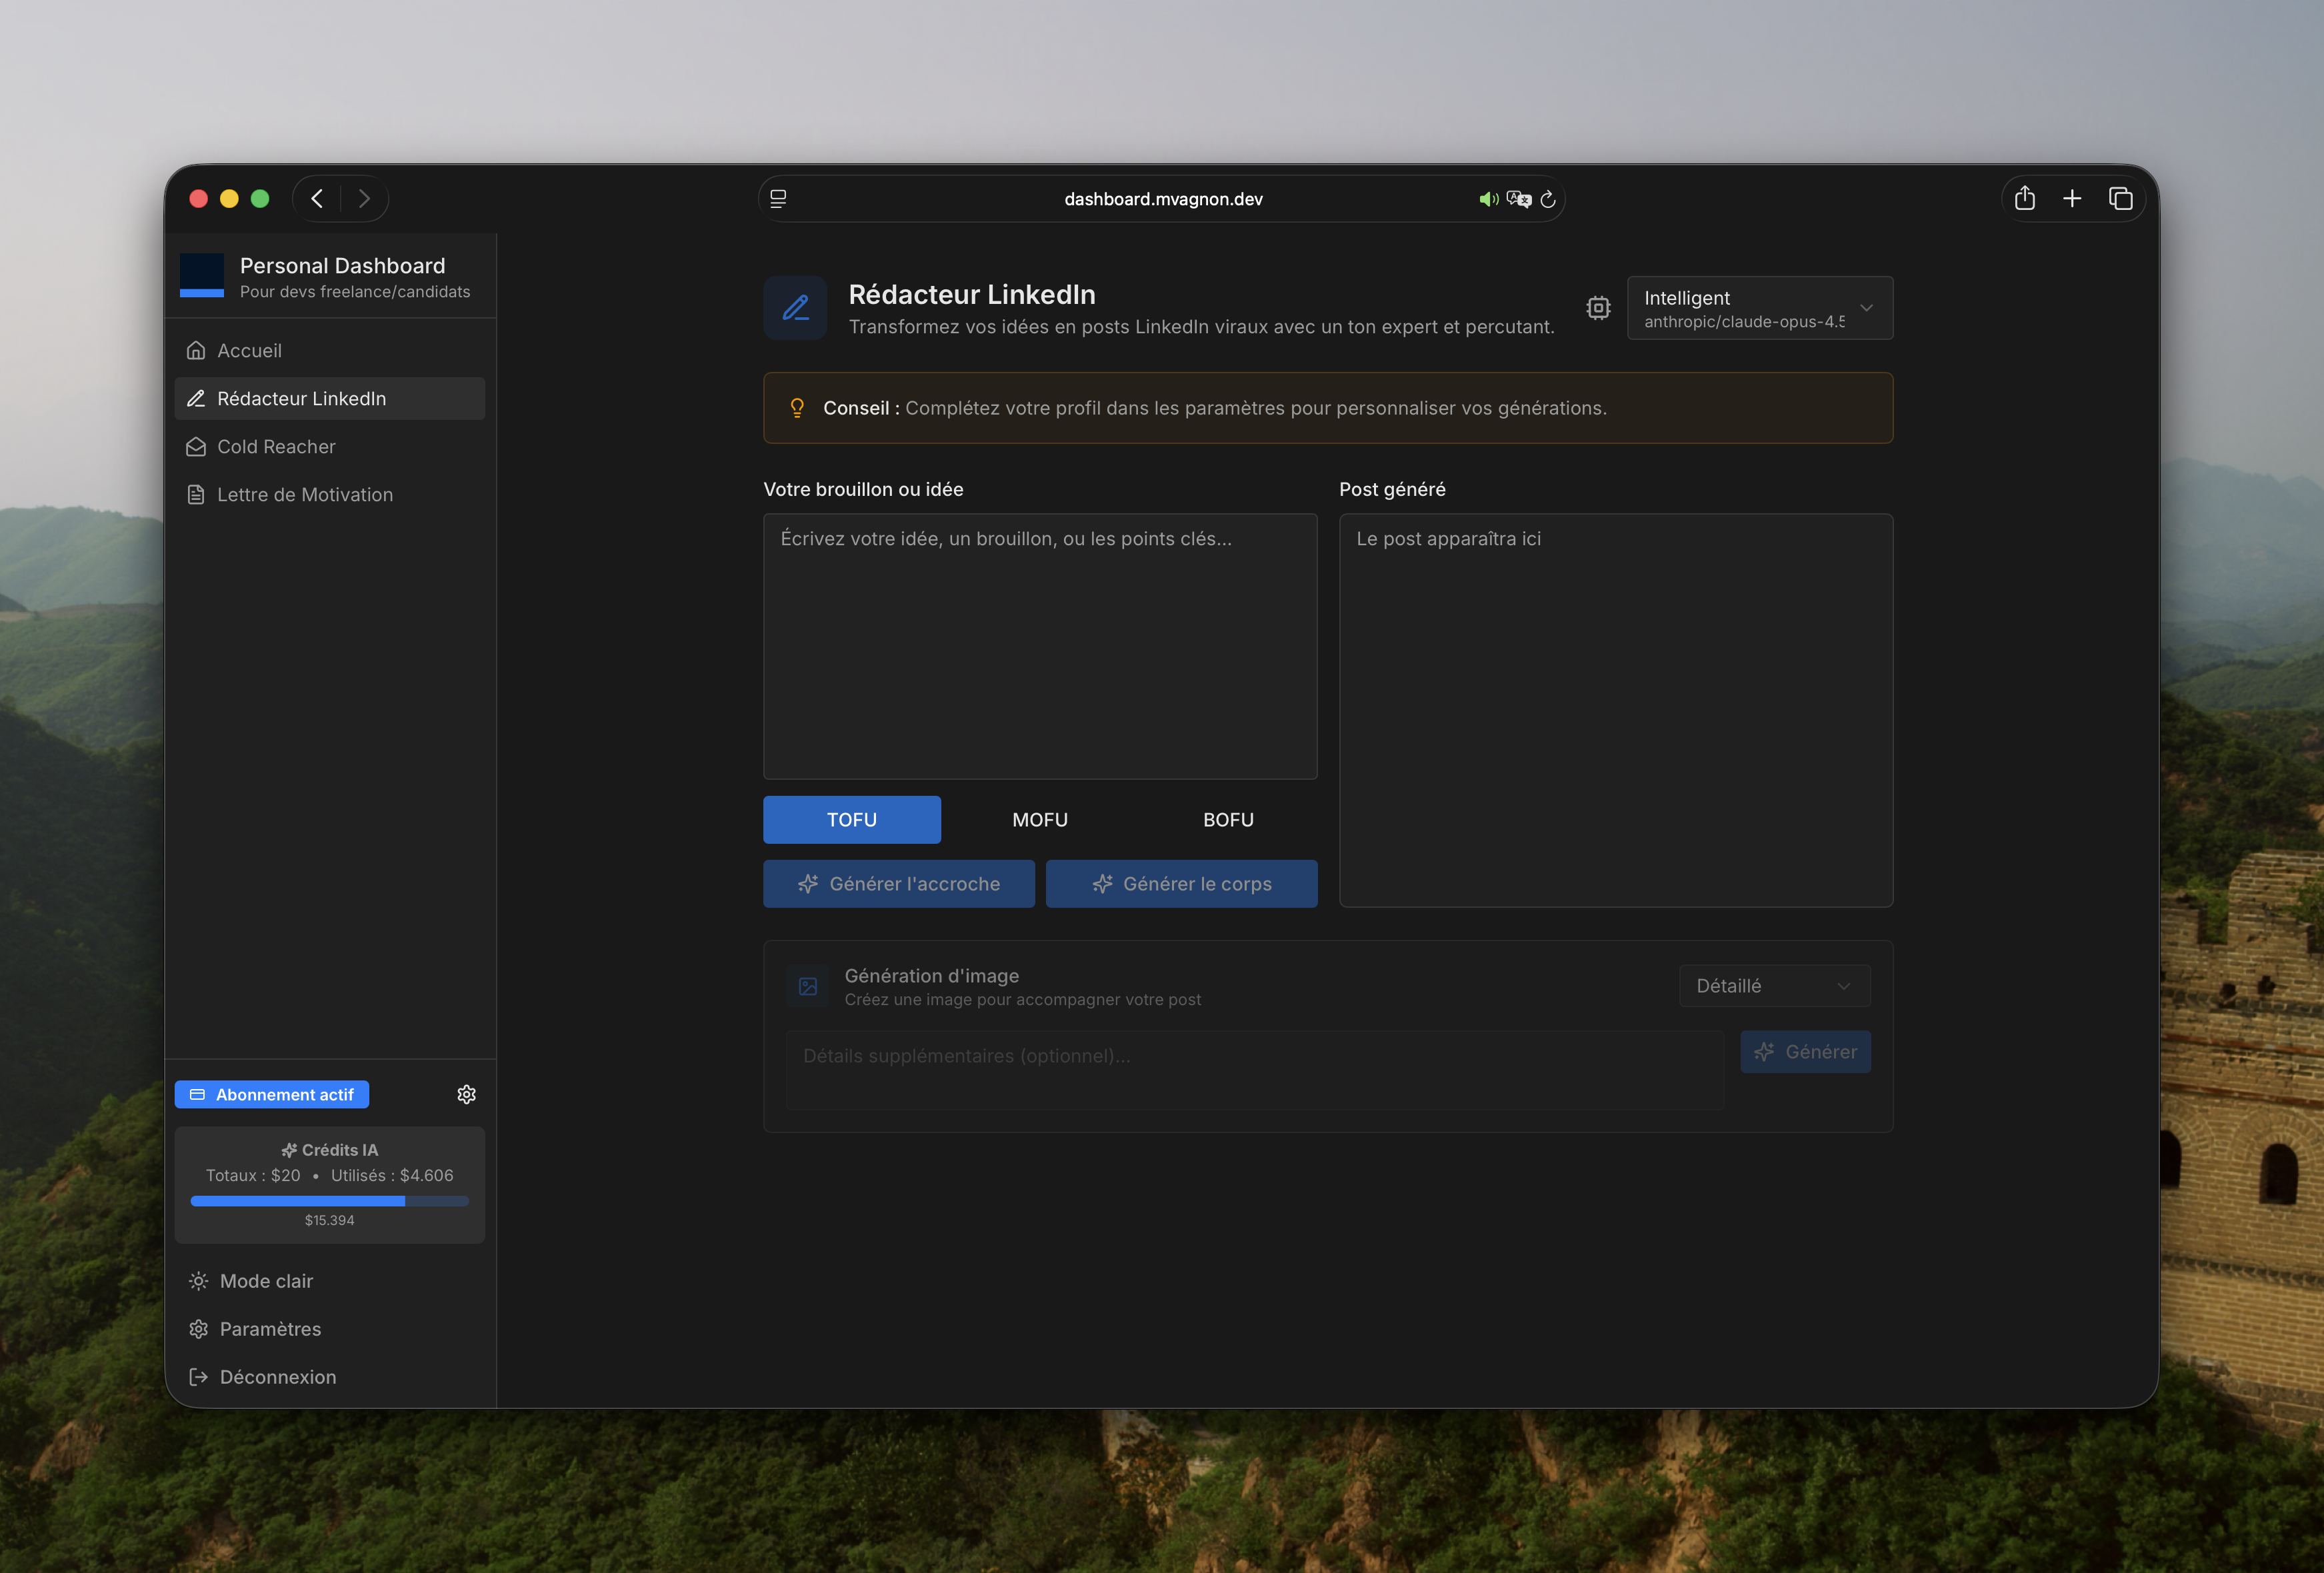Show tab overview icon
Screen dimensions: 2324x1573
[x=2120, y=198]
